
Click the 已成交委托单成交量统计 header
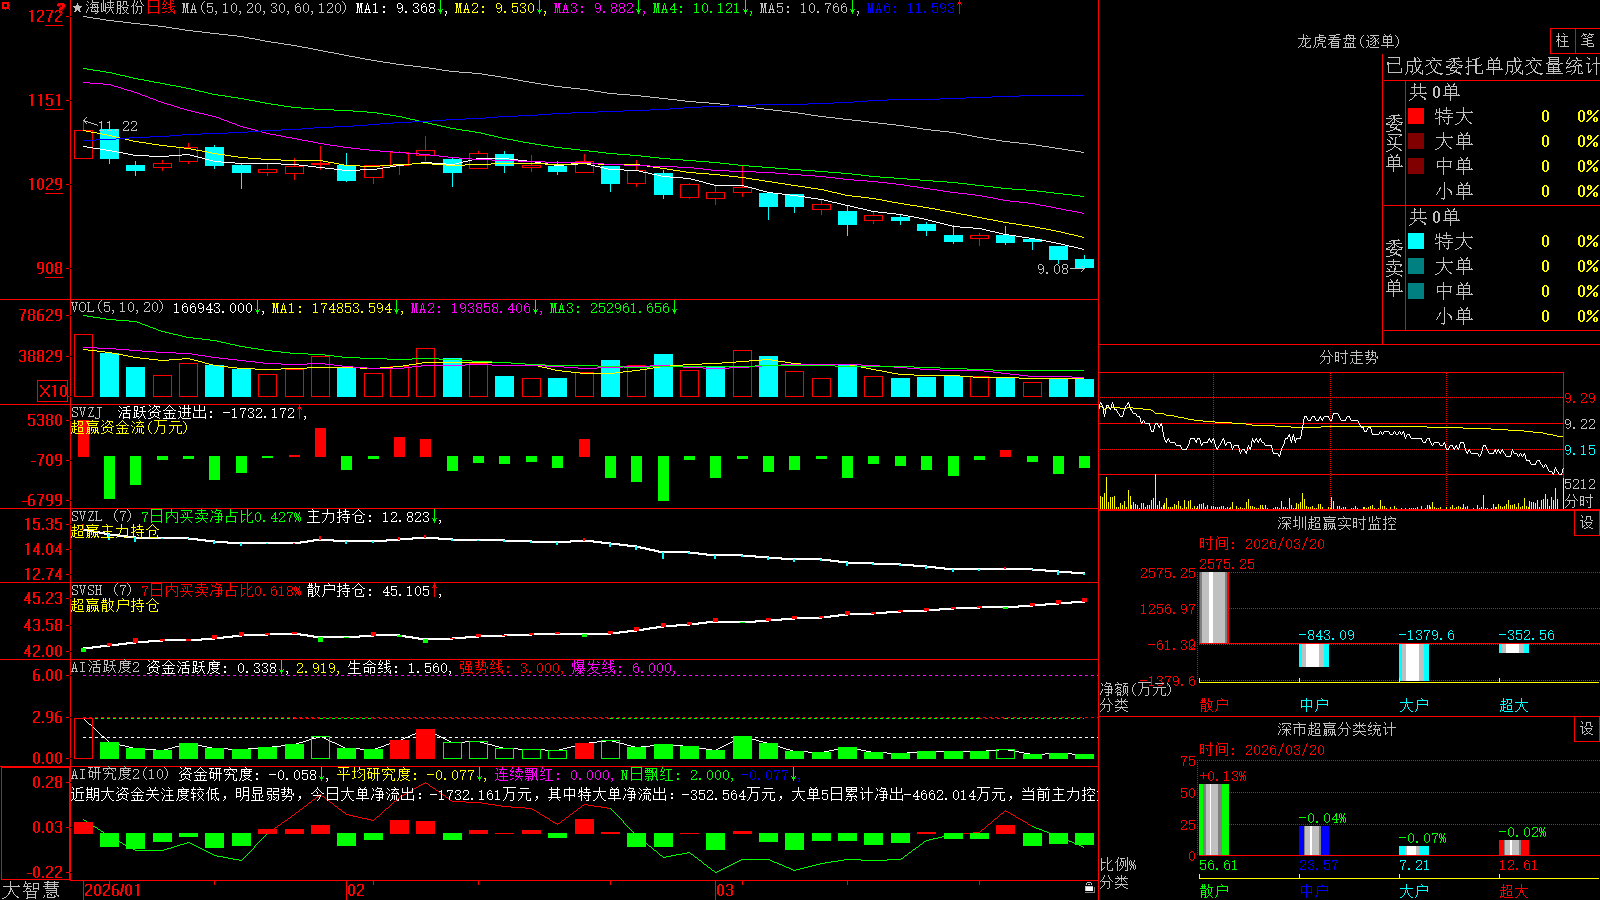point(1493,66)
